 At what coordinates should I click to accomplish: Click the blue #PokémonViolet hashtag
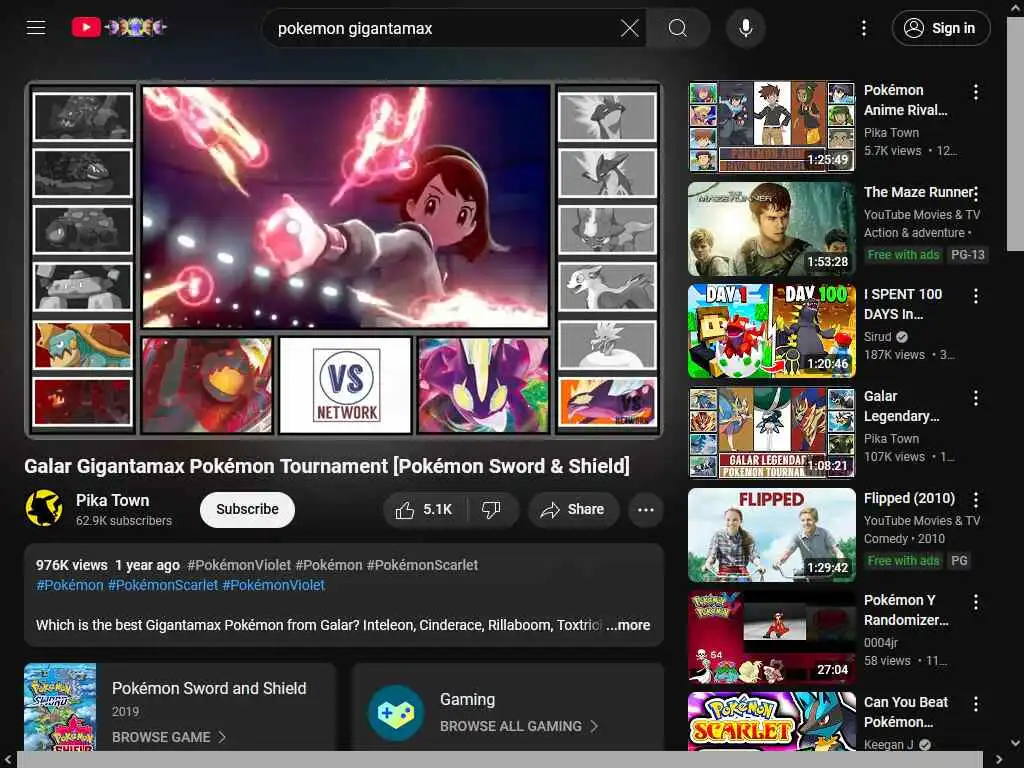[274, 585]
